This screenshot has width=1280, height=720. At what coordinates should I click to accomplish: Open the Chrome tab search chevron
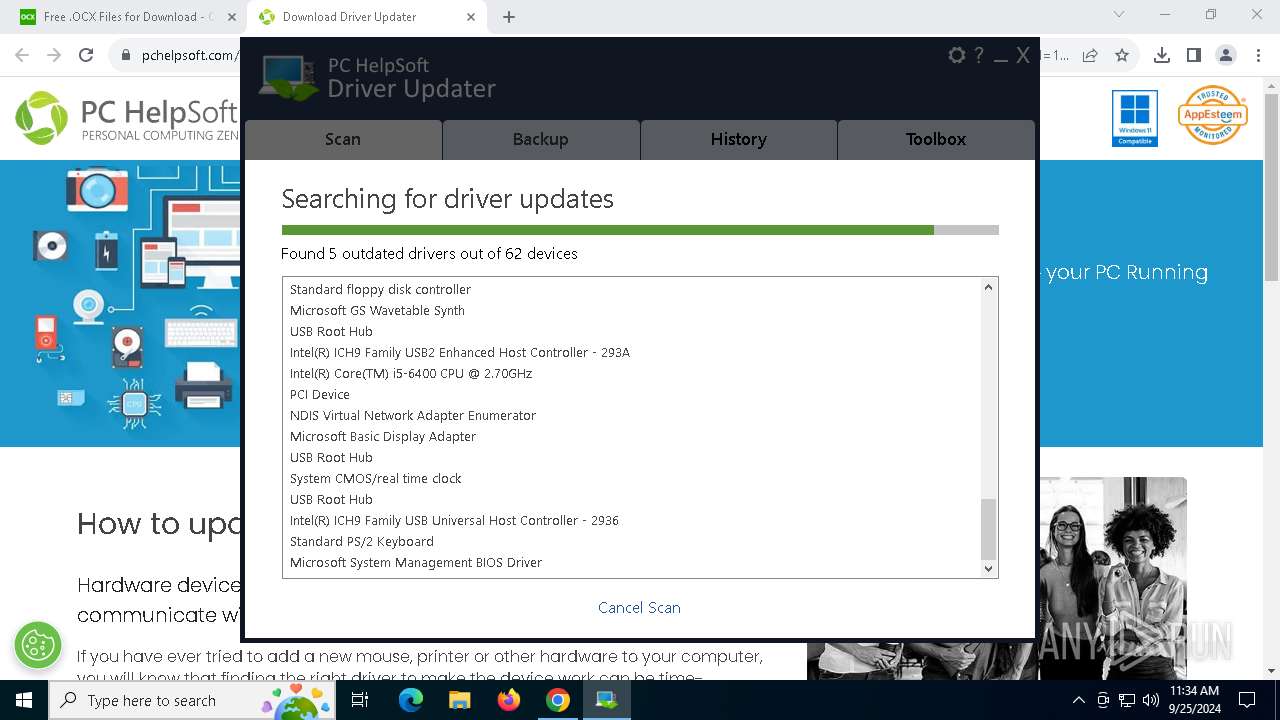point(1119,15)
